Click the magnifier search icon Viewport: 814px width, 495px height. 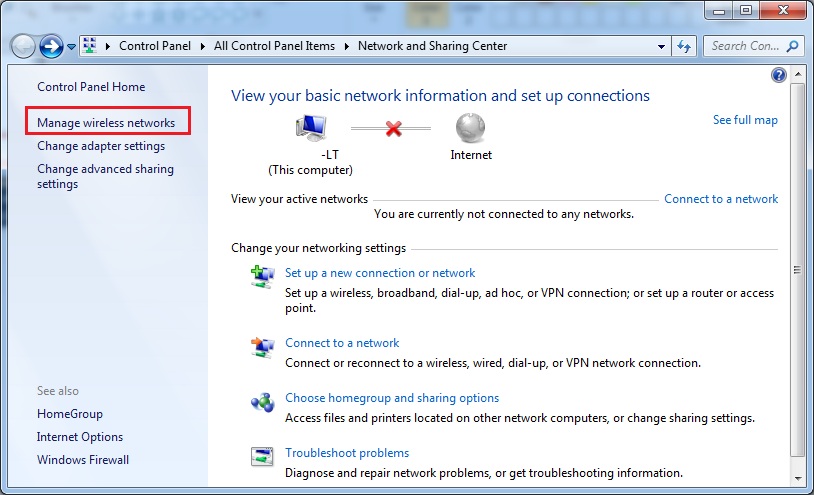(x=792, y=46)
